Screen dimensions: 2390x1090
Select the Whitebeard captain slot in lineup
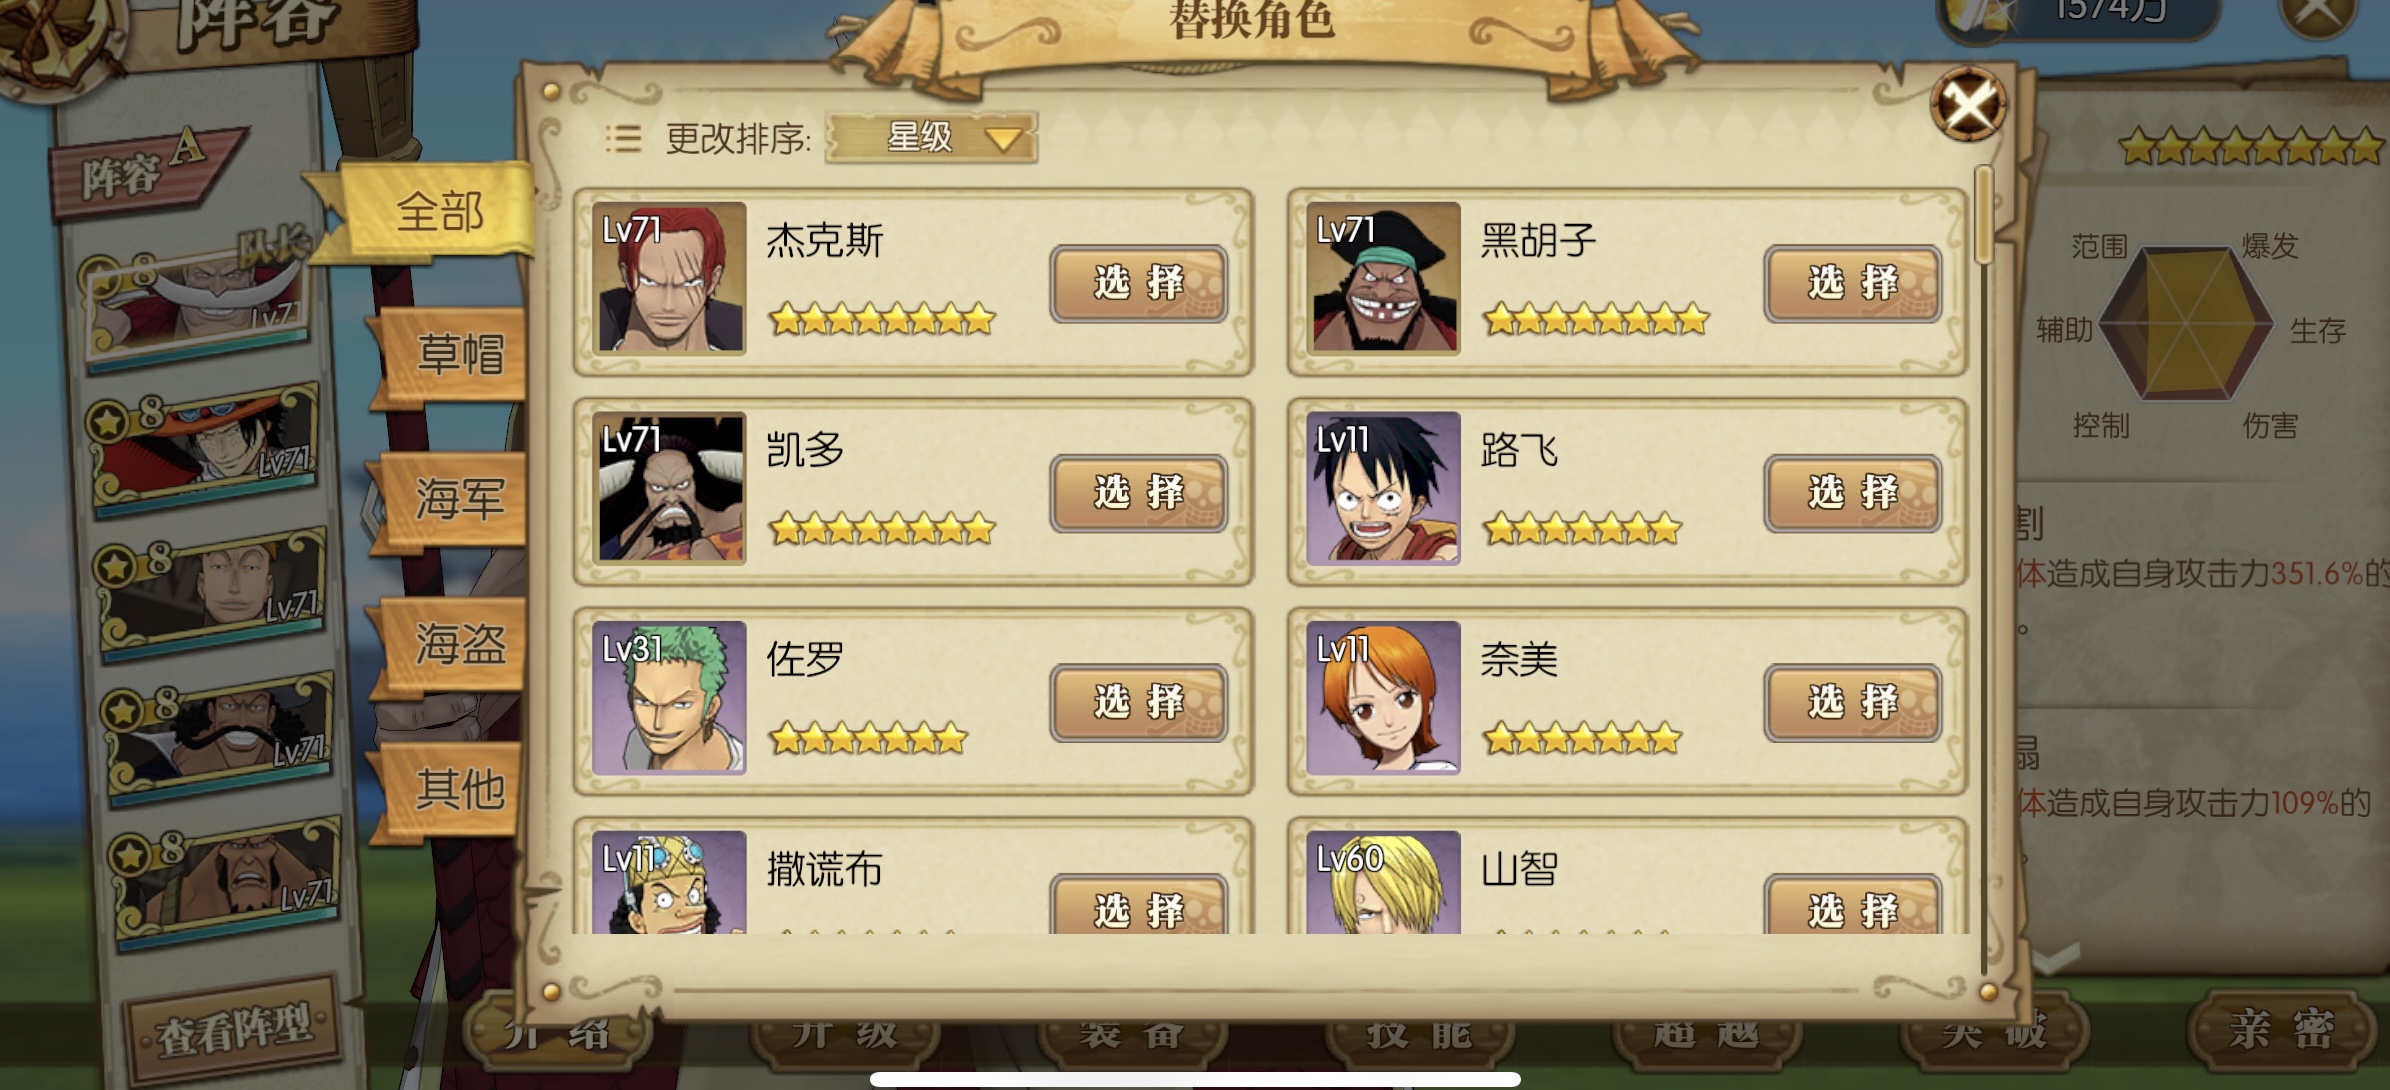197,300
